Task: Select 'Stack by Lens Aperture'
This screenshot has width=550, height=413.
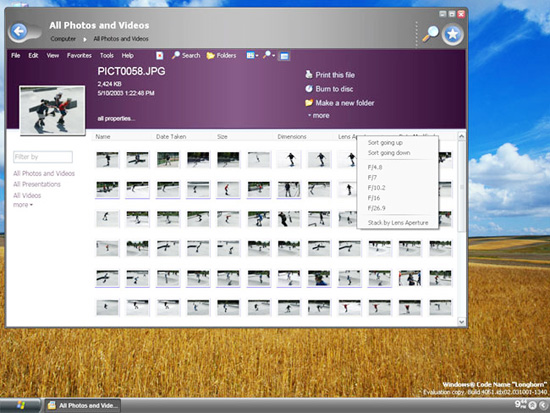Action: [398, 222]
